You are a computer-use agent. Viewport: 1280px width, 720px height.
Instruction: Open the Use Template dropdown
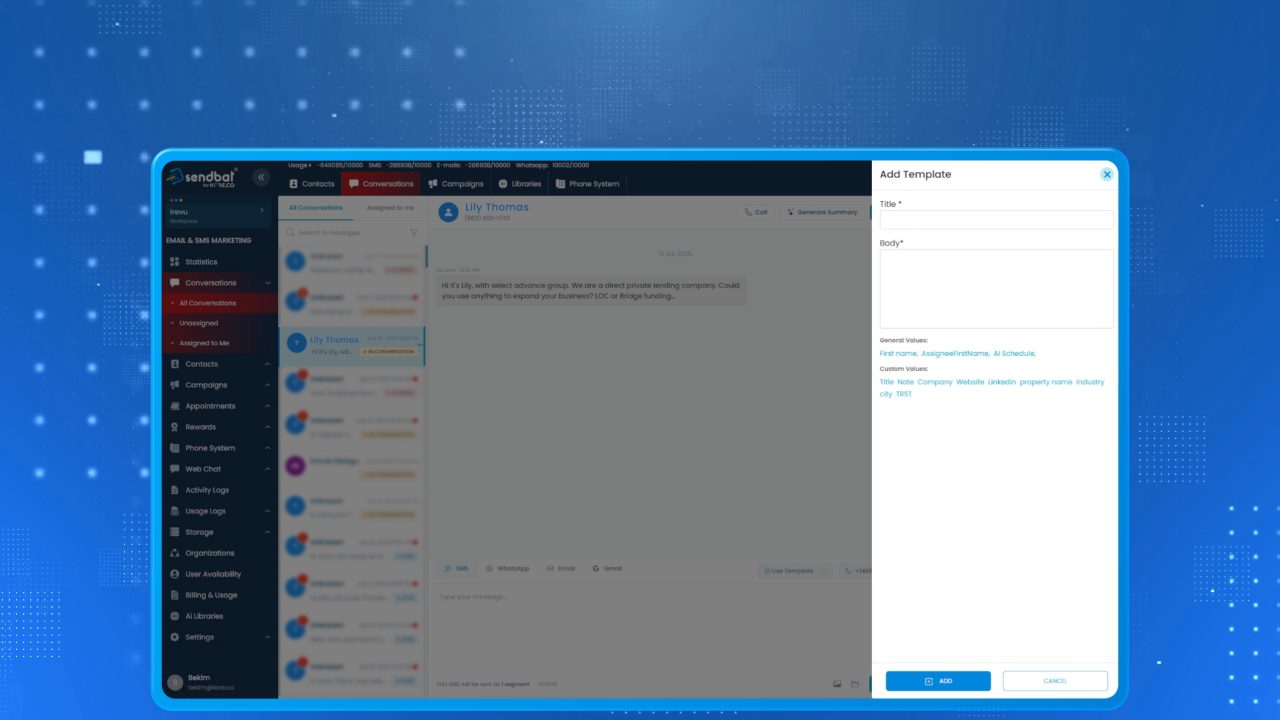[795, 571]
